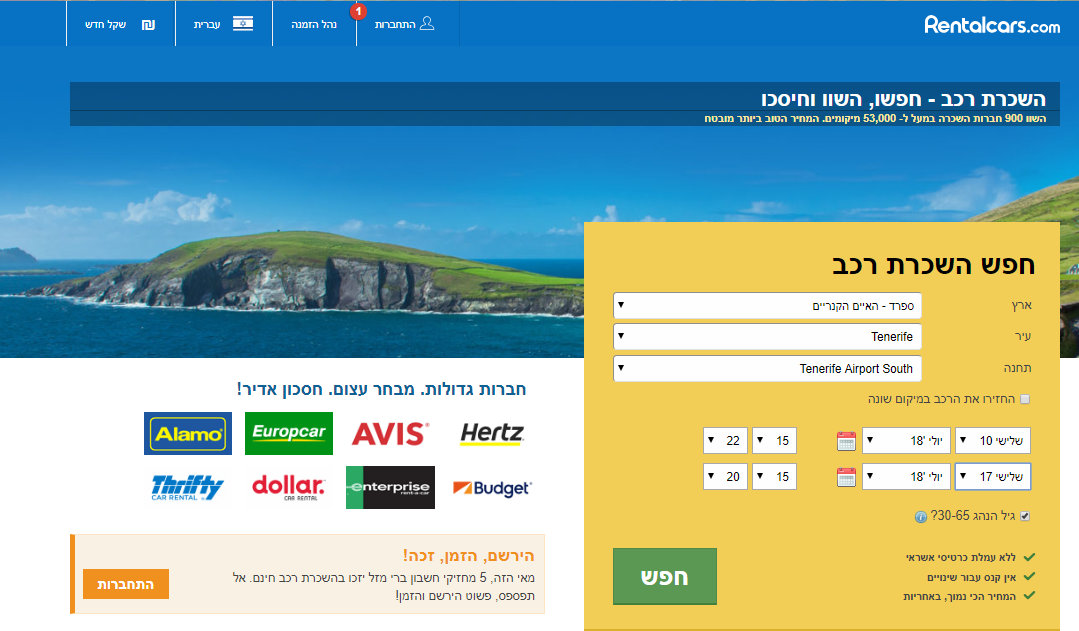Open the pick-up day dropdown שלישי 10
This screenshot has width=1079, height=631.
(x=992, y=441)
